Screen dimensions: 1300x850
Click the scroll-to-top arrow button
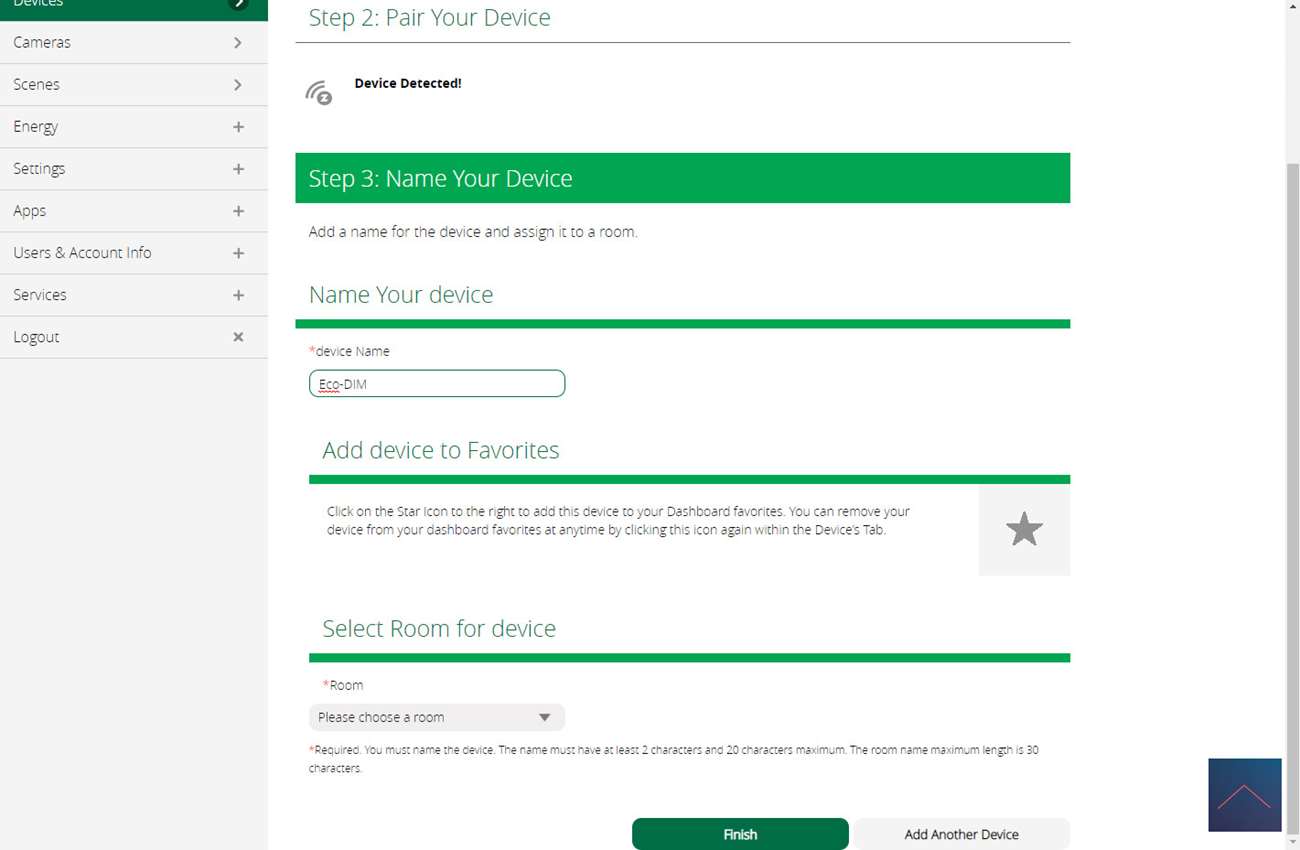coord(1244,795)
